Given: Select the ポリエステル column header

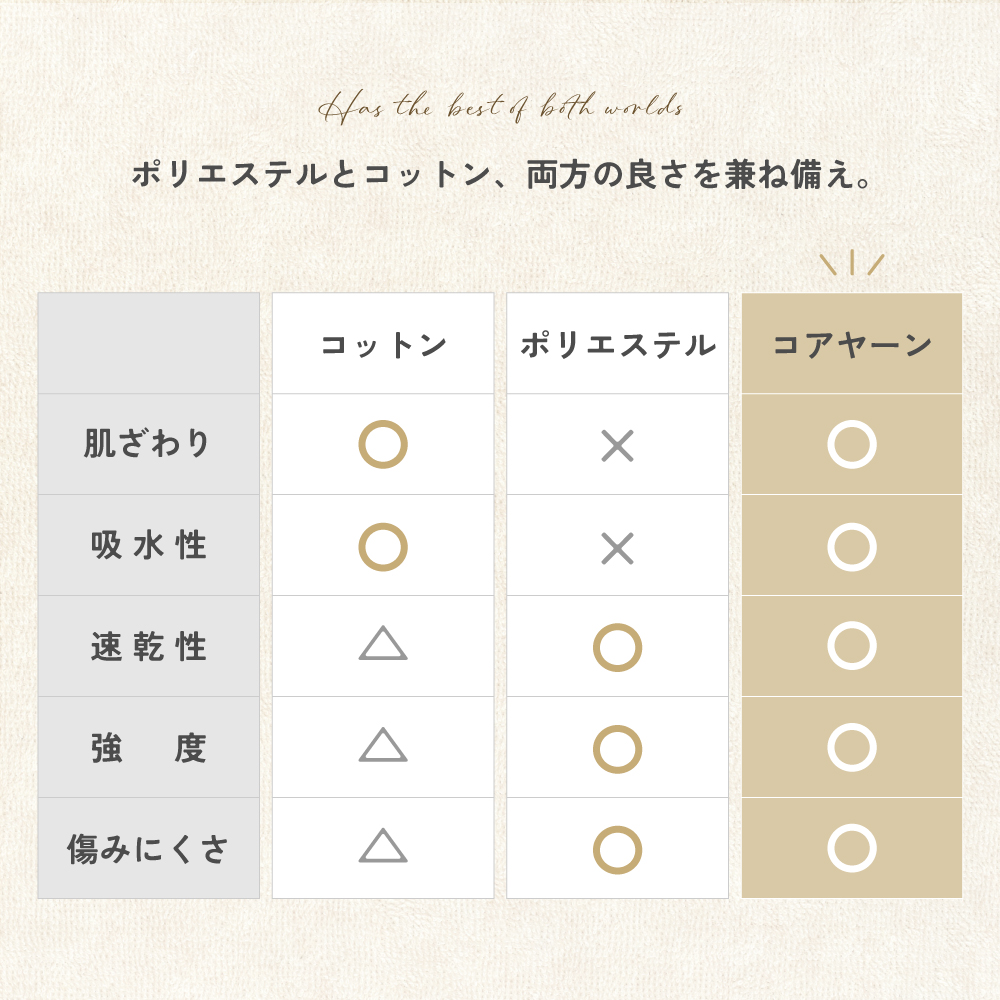Looking at the screenshot, I should tap(618, 345).
